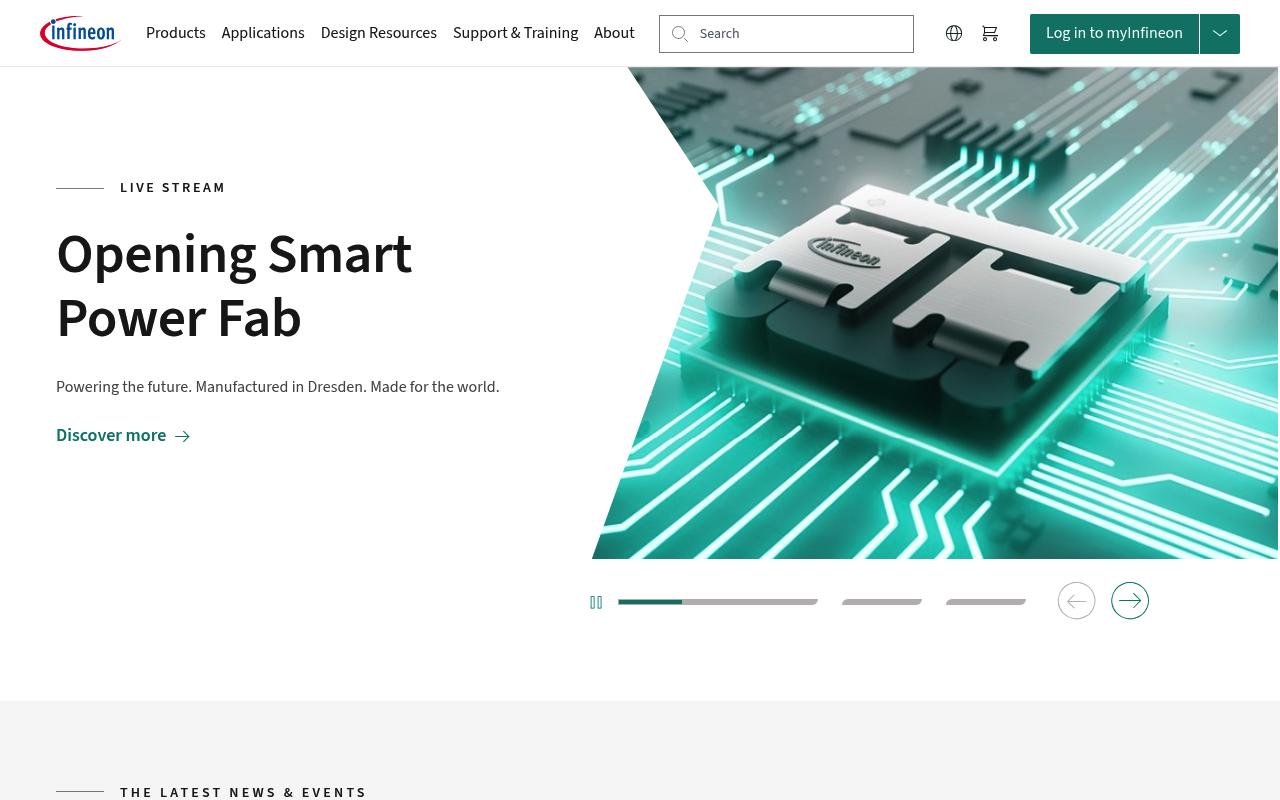This screenshot has width=1280, height=800.
Task: Click the chip hero image
Action: click(935, 313)
